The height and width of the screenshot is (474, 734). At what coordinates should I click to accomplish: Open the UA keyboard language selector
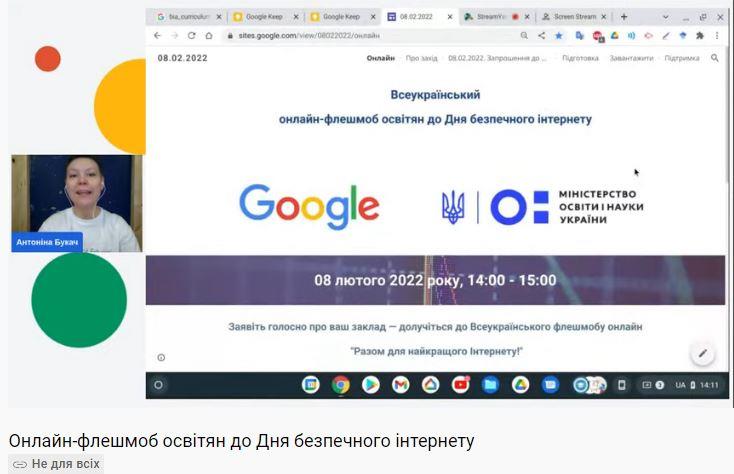tap(680, 385)
